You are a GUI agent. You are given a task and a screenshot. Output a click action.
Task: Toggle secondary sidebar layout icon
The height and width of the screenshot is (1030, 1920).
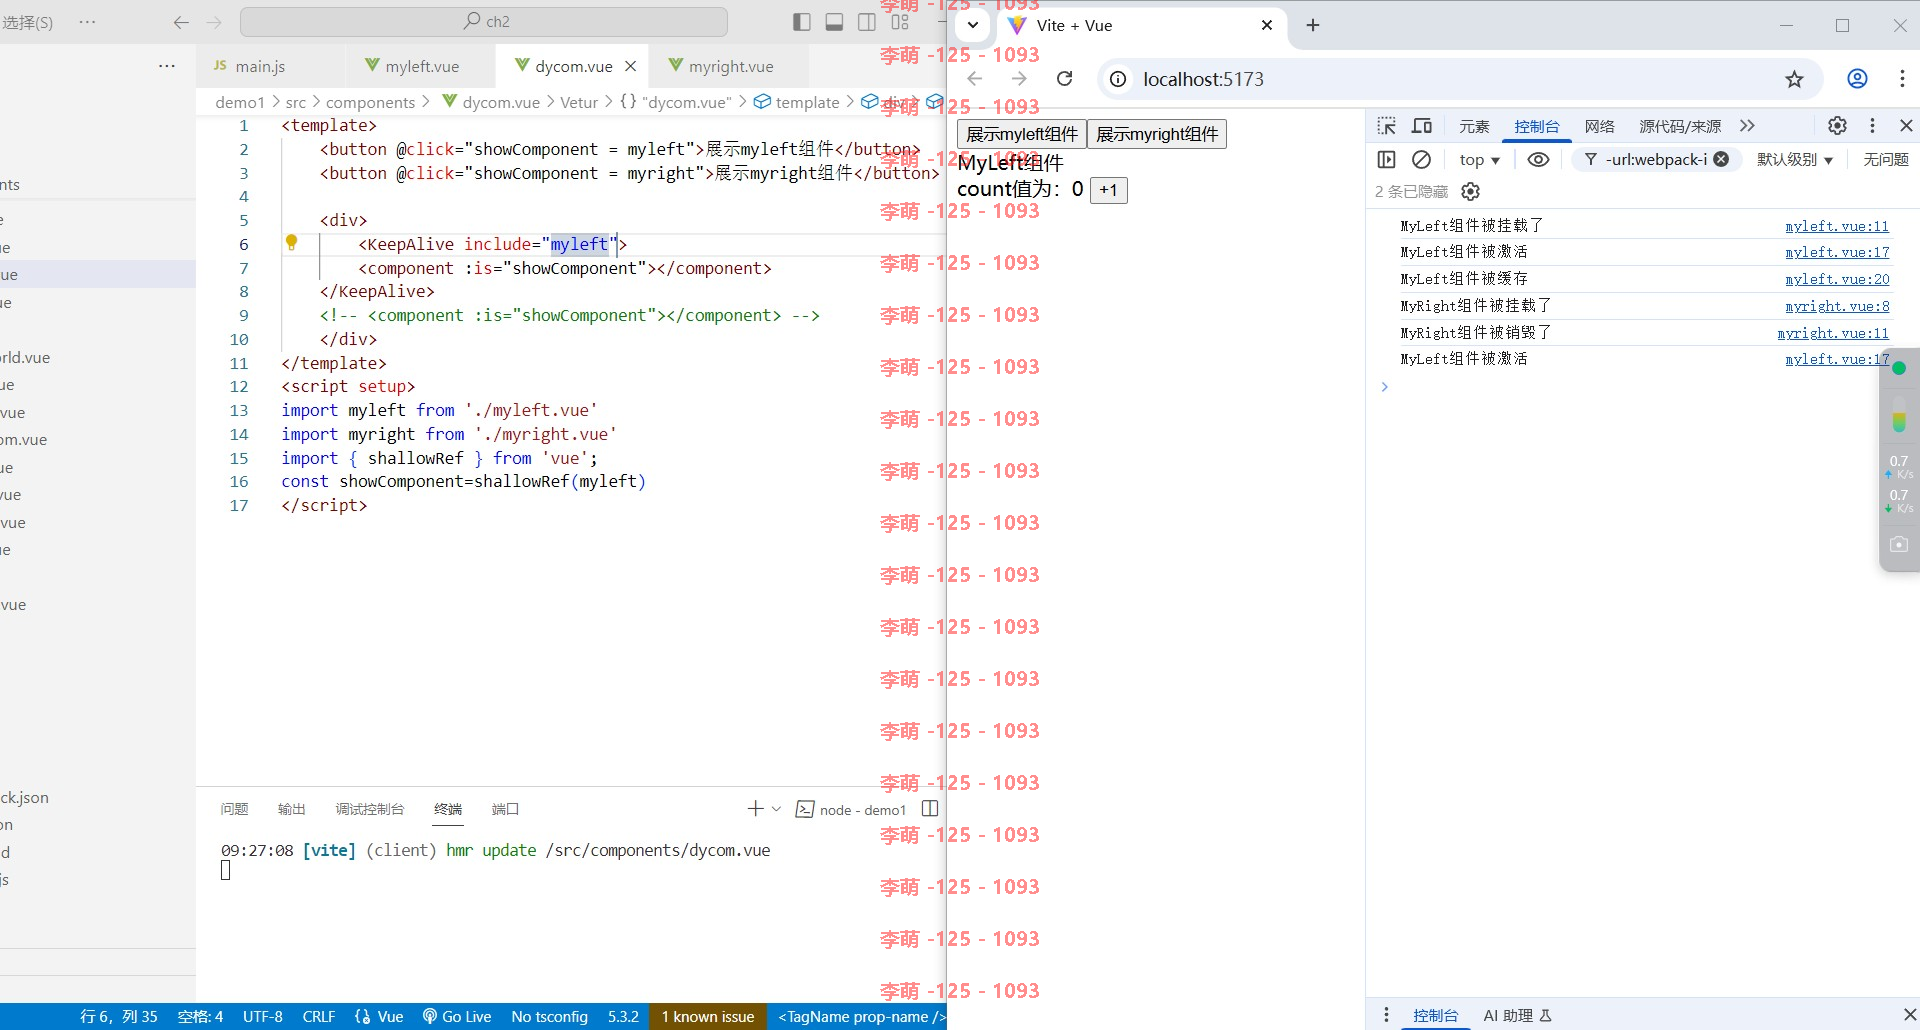pos(867,22)
